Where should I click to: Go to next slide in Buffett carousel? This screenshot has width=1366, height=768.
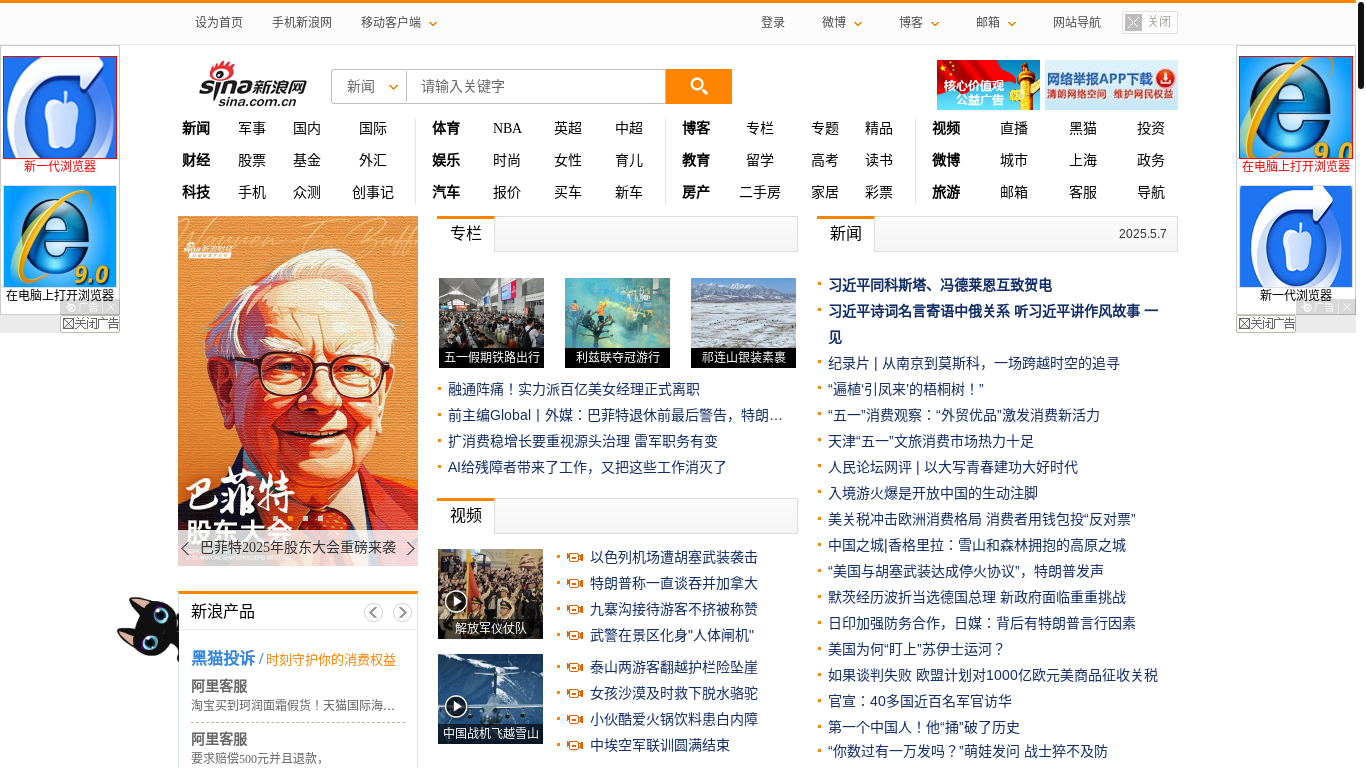[x=410, y=548]
